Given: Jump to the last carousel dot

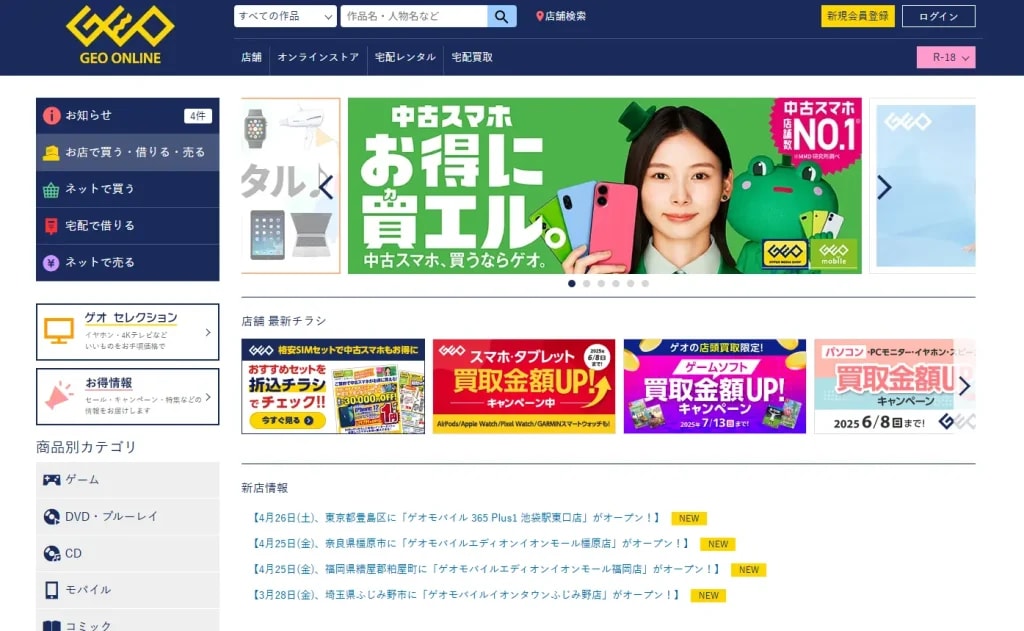Looking at the screenshot, I should click(x=645, y=283).
